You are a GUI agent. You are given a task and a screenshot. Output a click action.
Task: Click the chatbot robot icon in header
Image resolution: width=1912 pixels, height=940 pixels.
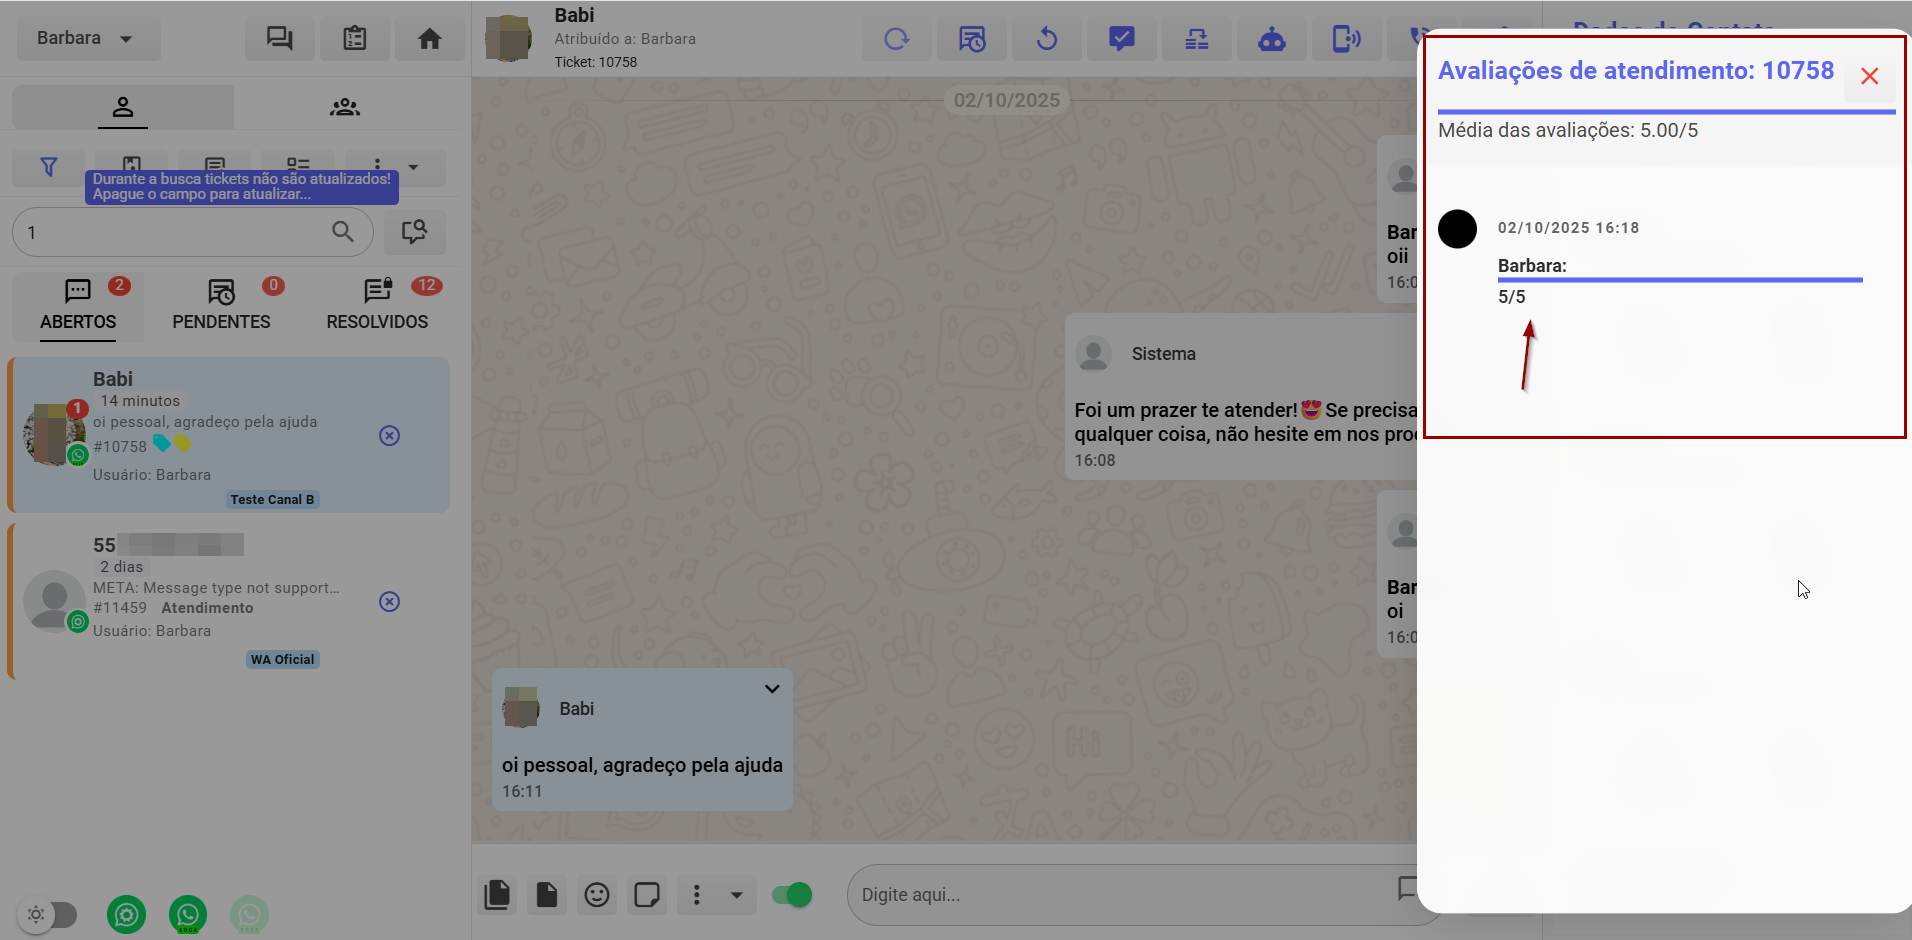(1271, 39)
